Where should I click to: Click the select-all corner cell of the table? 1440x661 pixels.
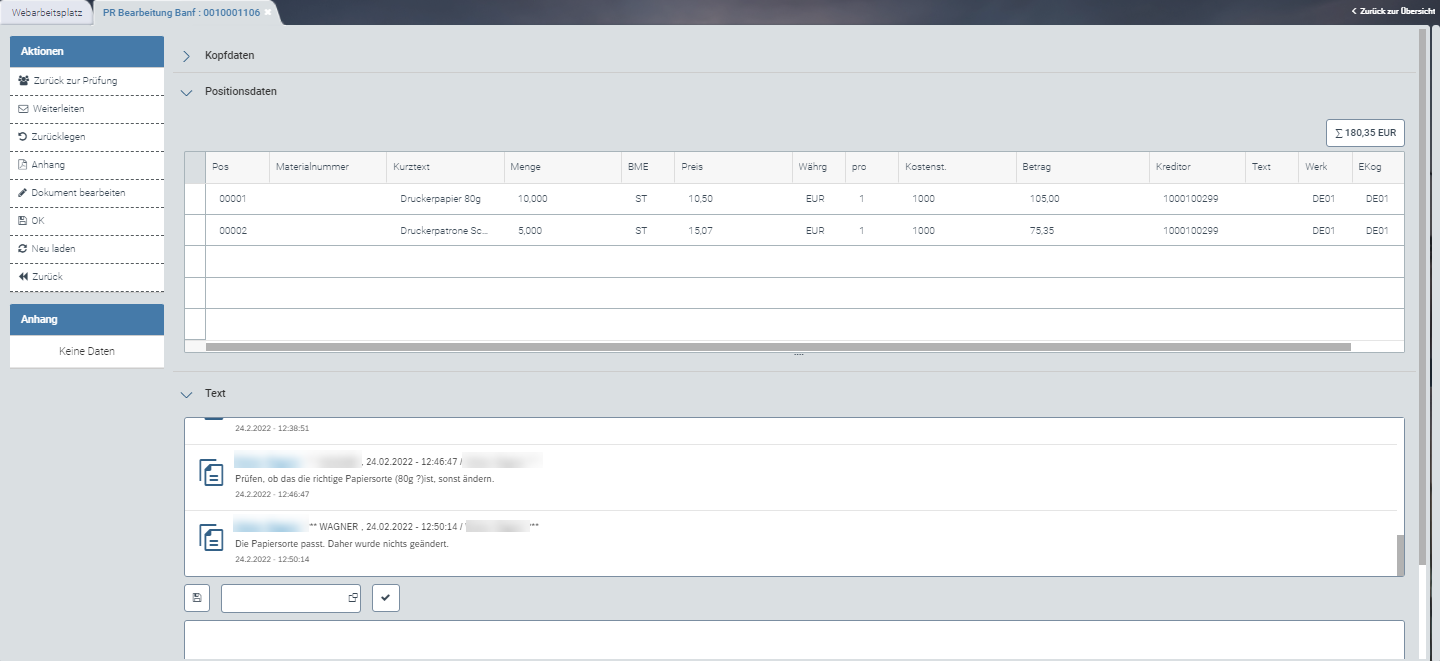[x=195, y=167]
